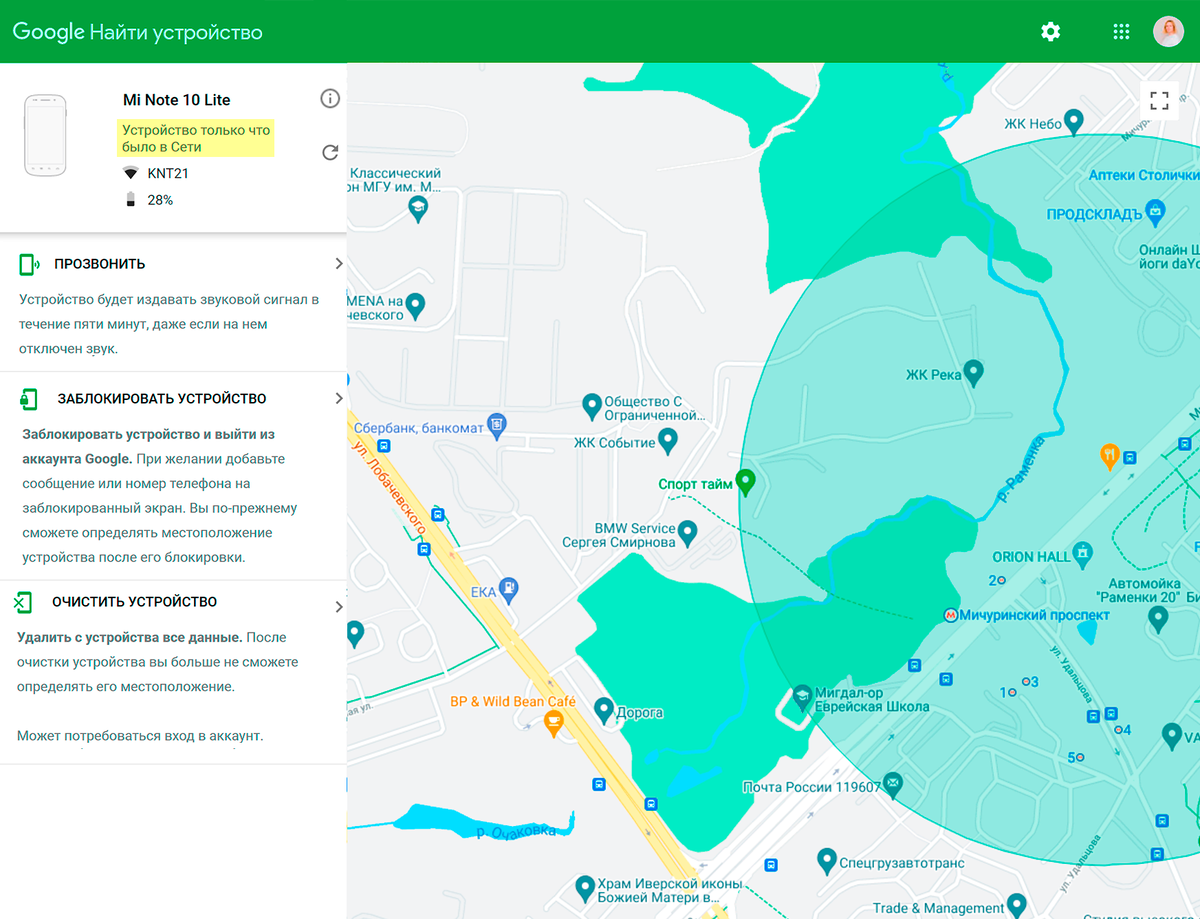Click the Автомойка Раменки 20 pin
This screenshot has height=919, width=1200.
point(1159,620)
